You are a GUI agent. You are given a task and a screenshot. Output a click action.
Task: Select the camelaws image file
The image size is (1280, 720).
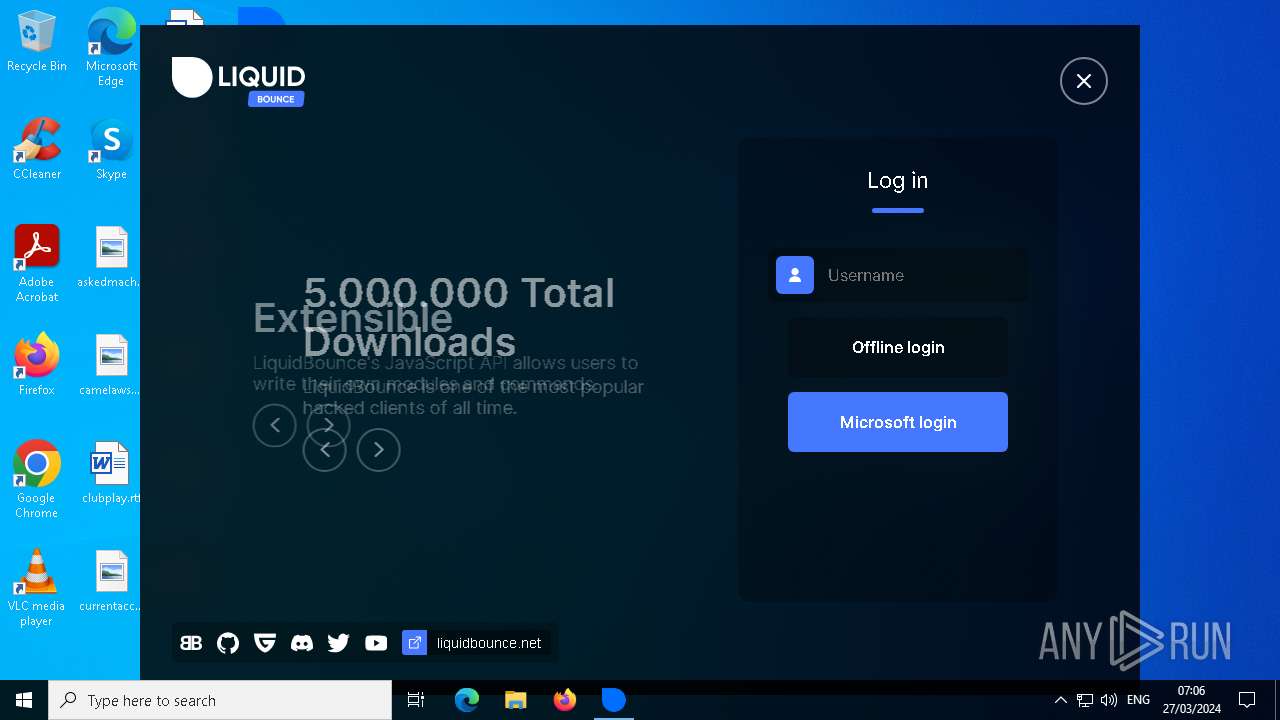(x=111, y=365)
